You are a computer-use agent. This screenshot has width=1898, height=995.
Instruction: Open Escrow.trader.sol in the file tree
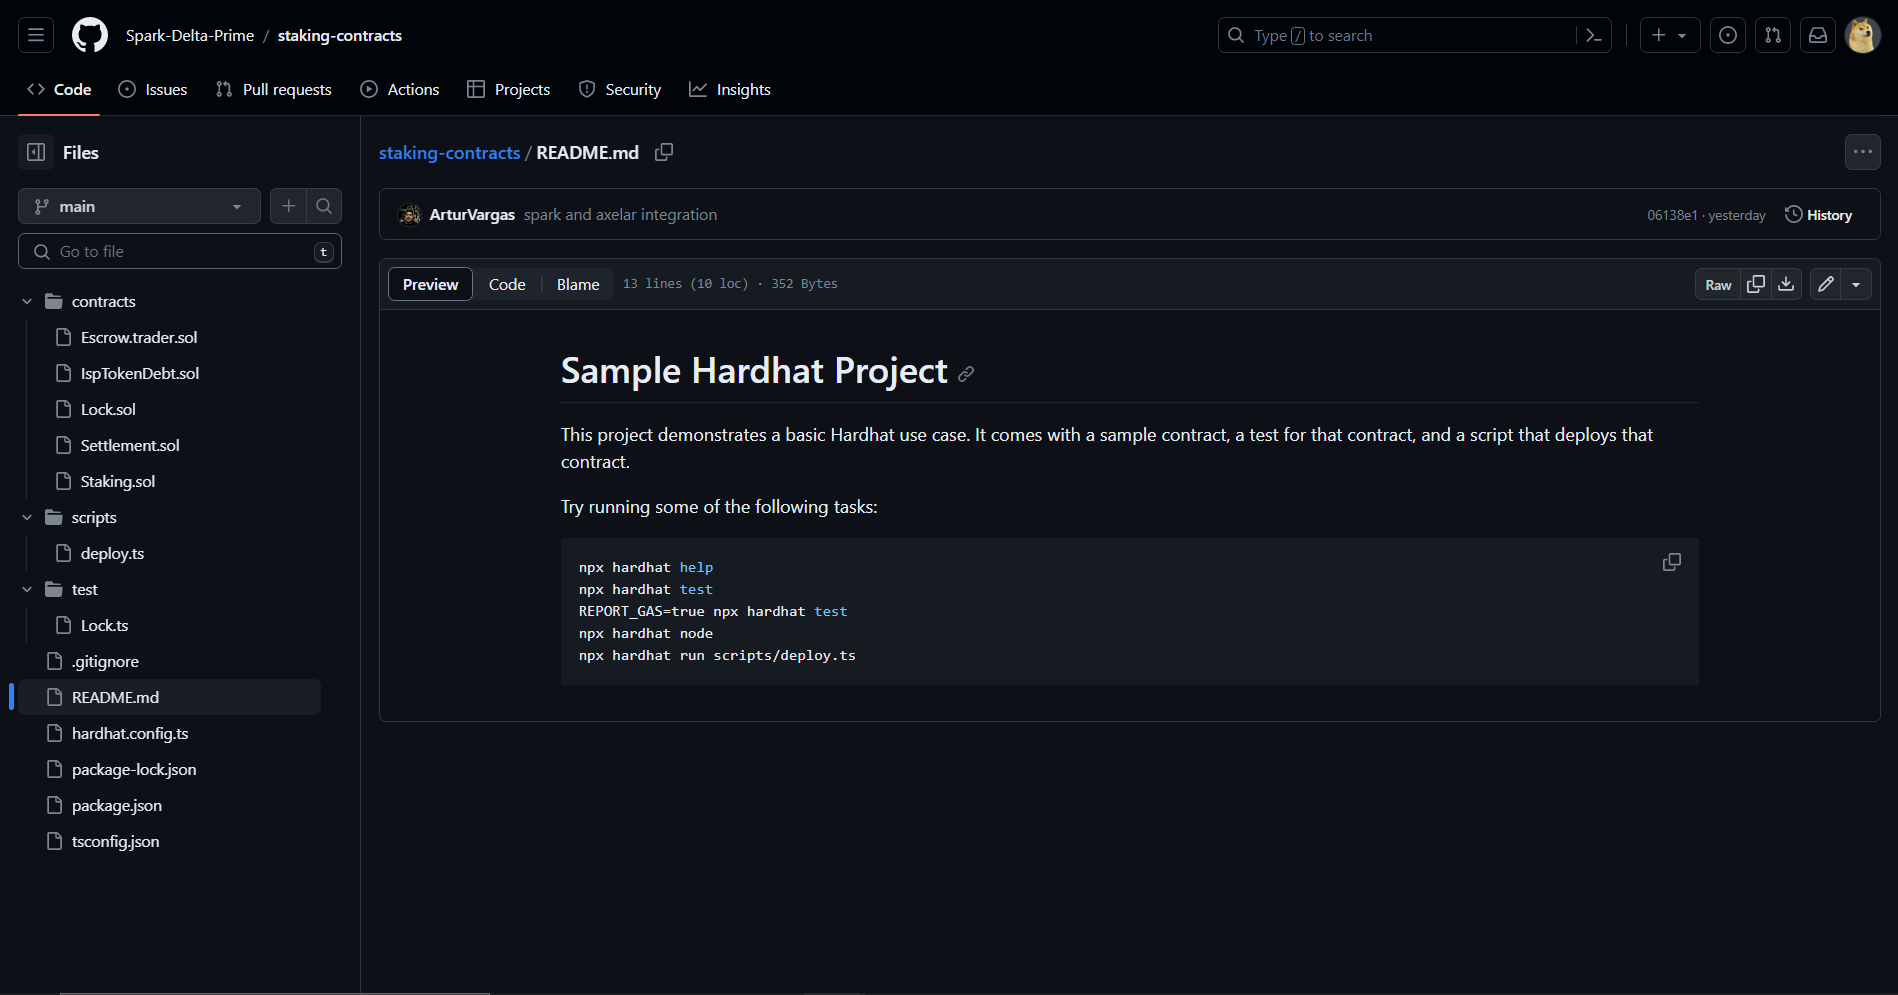(139, 337)
